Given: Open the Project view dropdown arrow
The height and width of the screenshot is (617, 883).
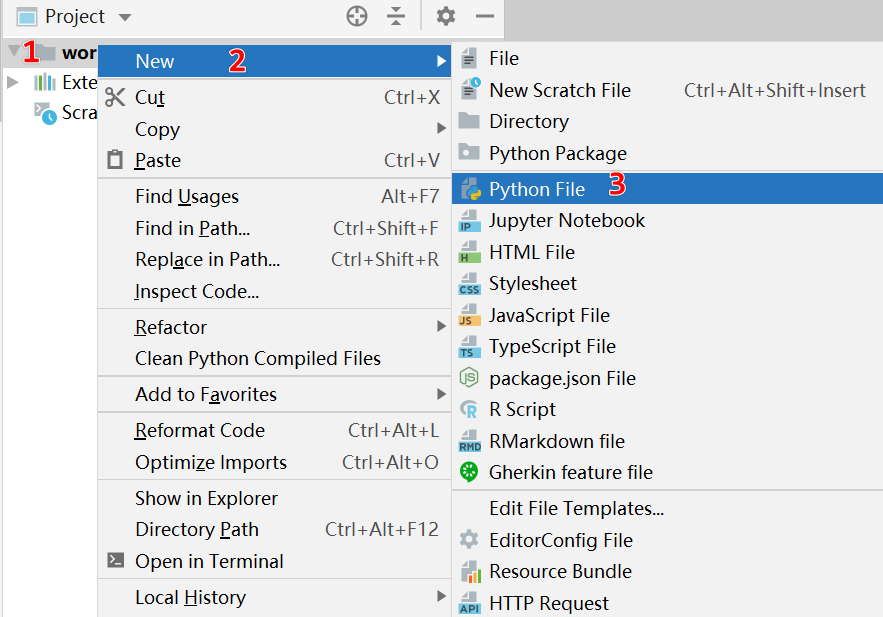Looking at the screenshot, I should pyautogui.click(x=124, y=17).
